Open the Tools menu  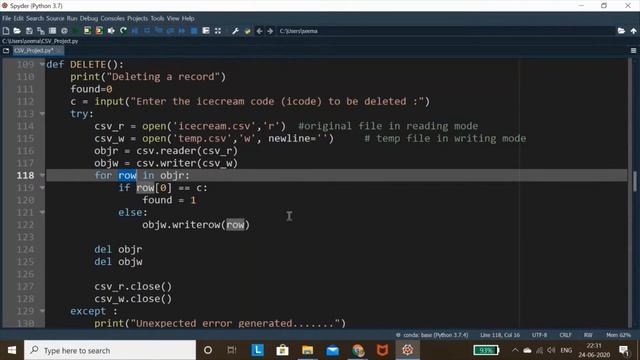pyautogui.click(x=157, y=18)
